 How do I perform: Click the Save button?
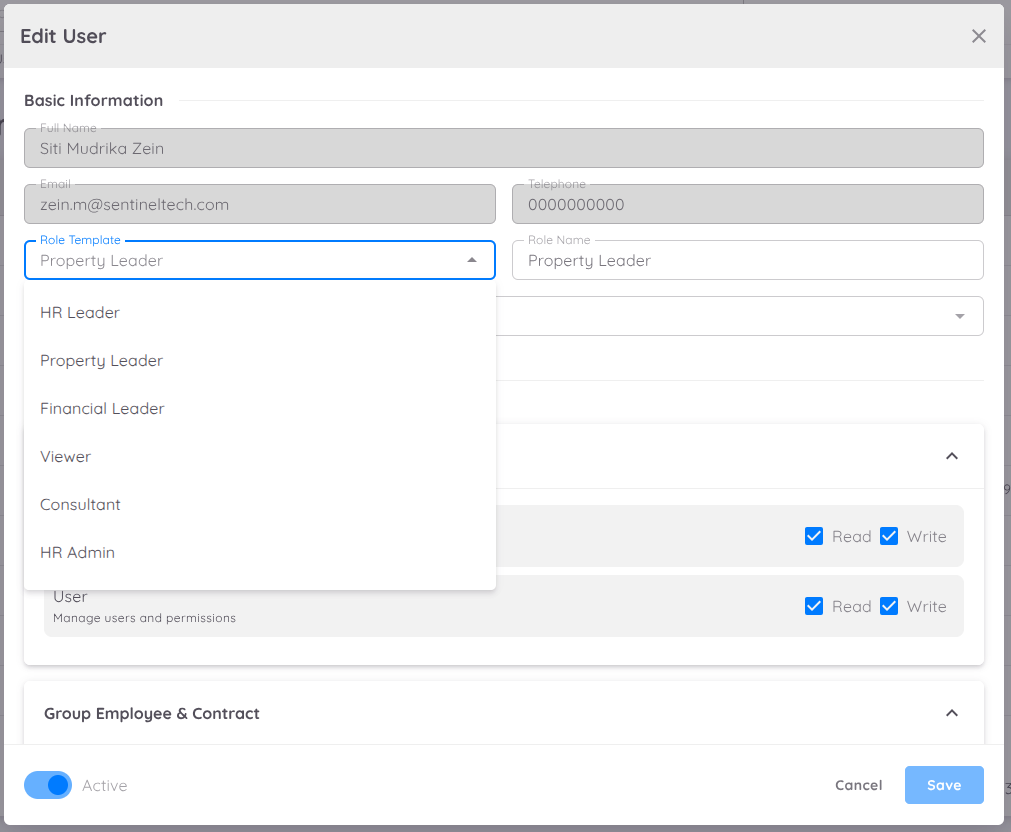pos(943,785)
